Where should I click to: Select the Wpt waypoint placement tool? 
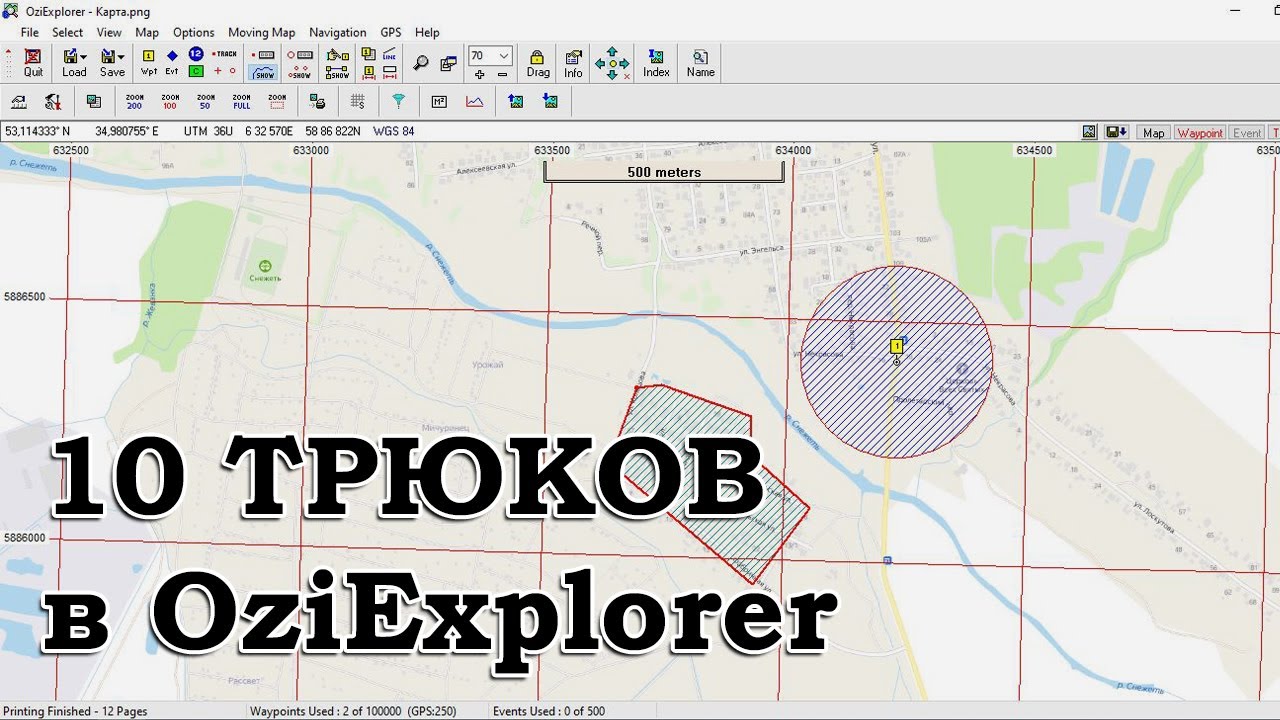click(149, 62)
